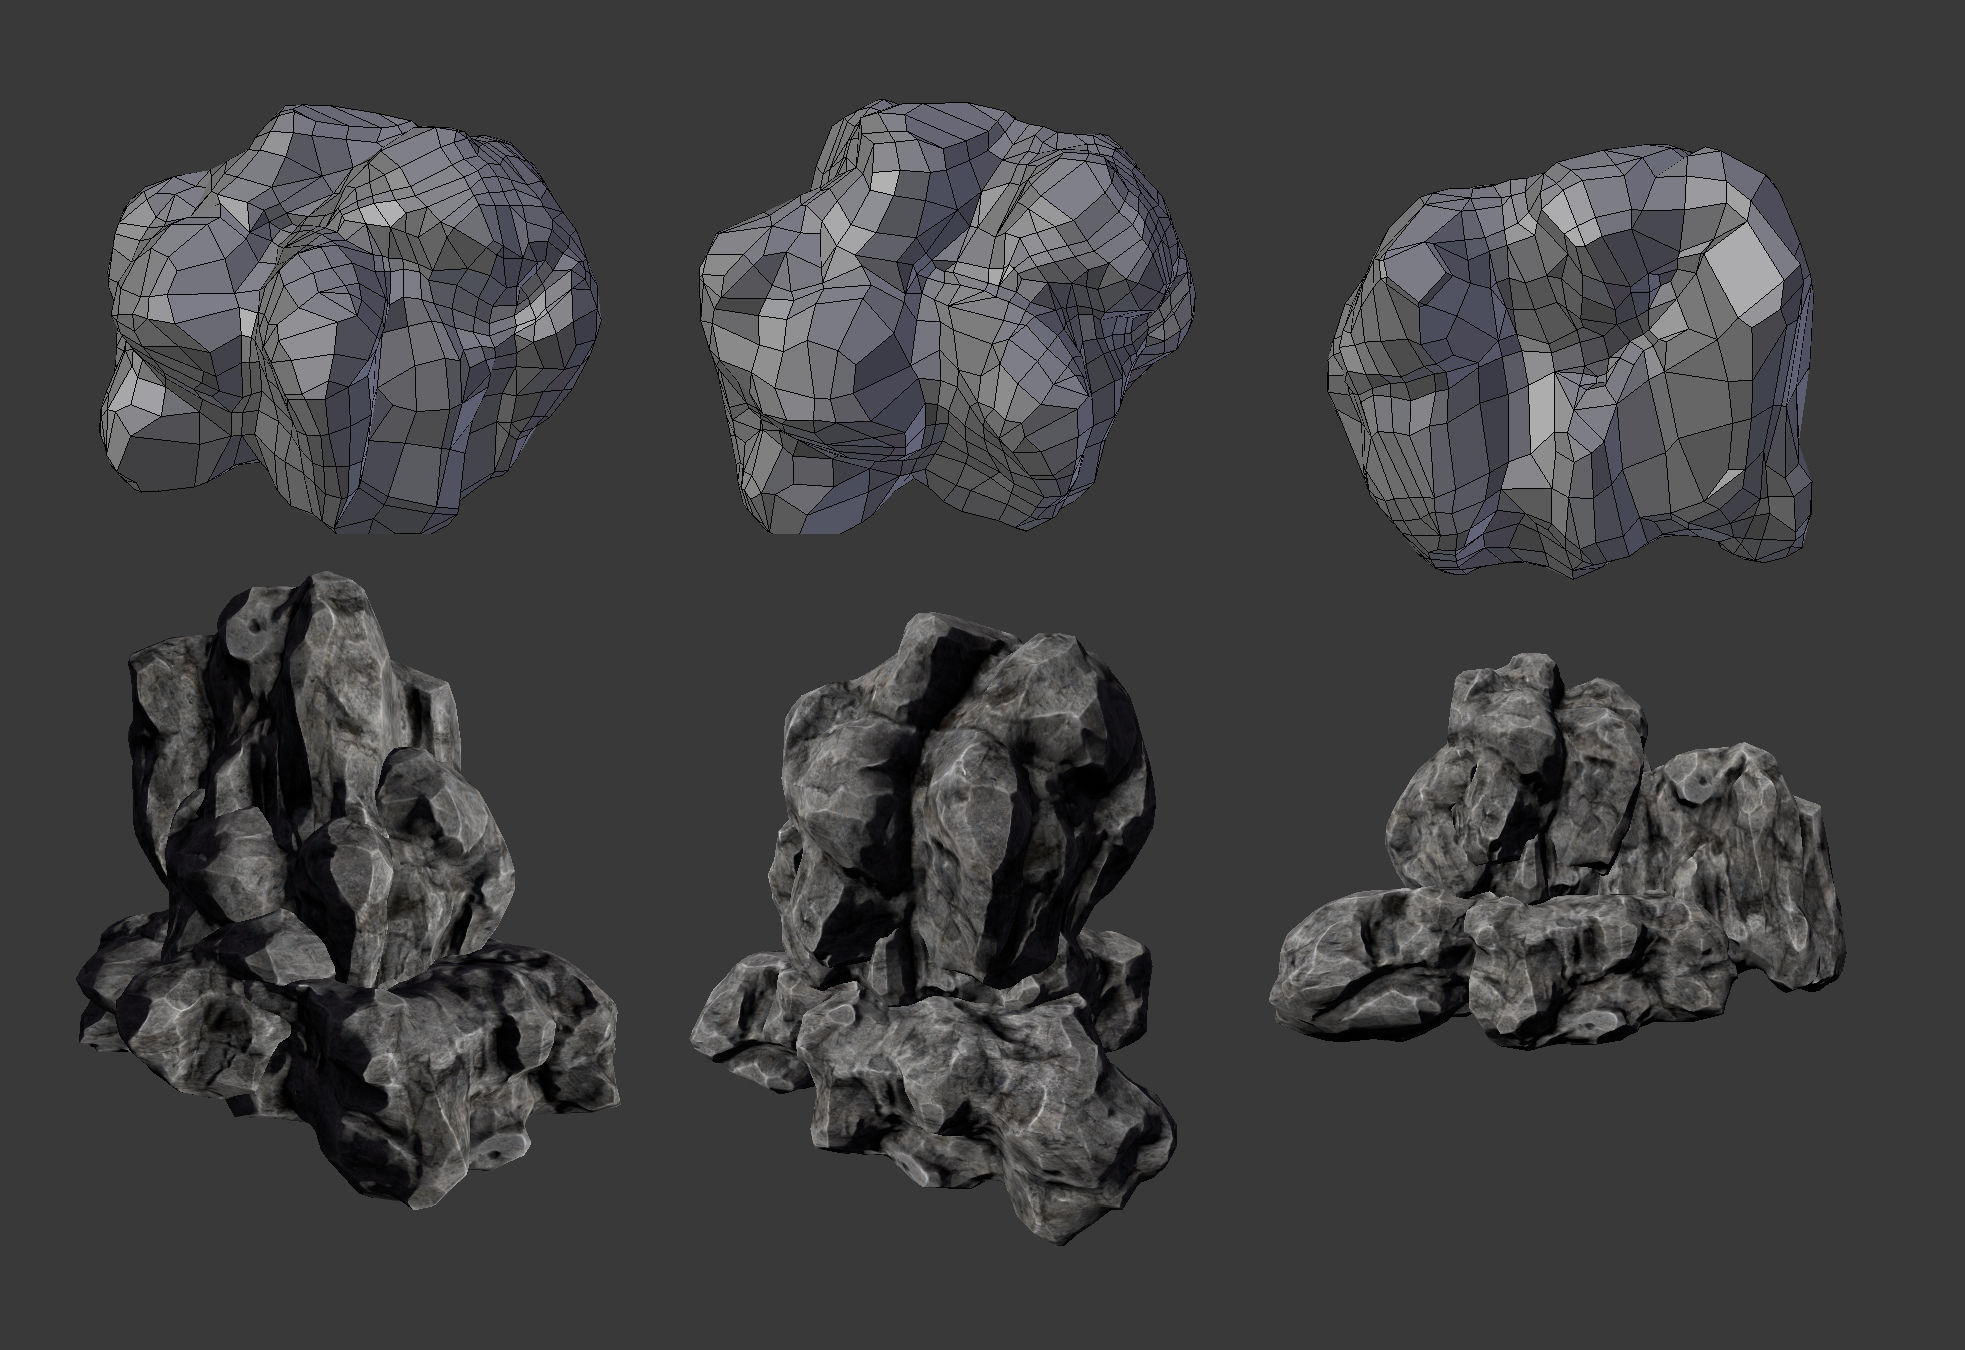This screenshot has height=1350, width=1965.
Task: Select the bottom-left textured rock cluster
Action: click(348, 890)
